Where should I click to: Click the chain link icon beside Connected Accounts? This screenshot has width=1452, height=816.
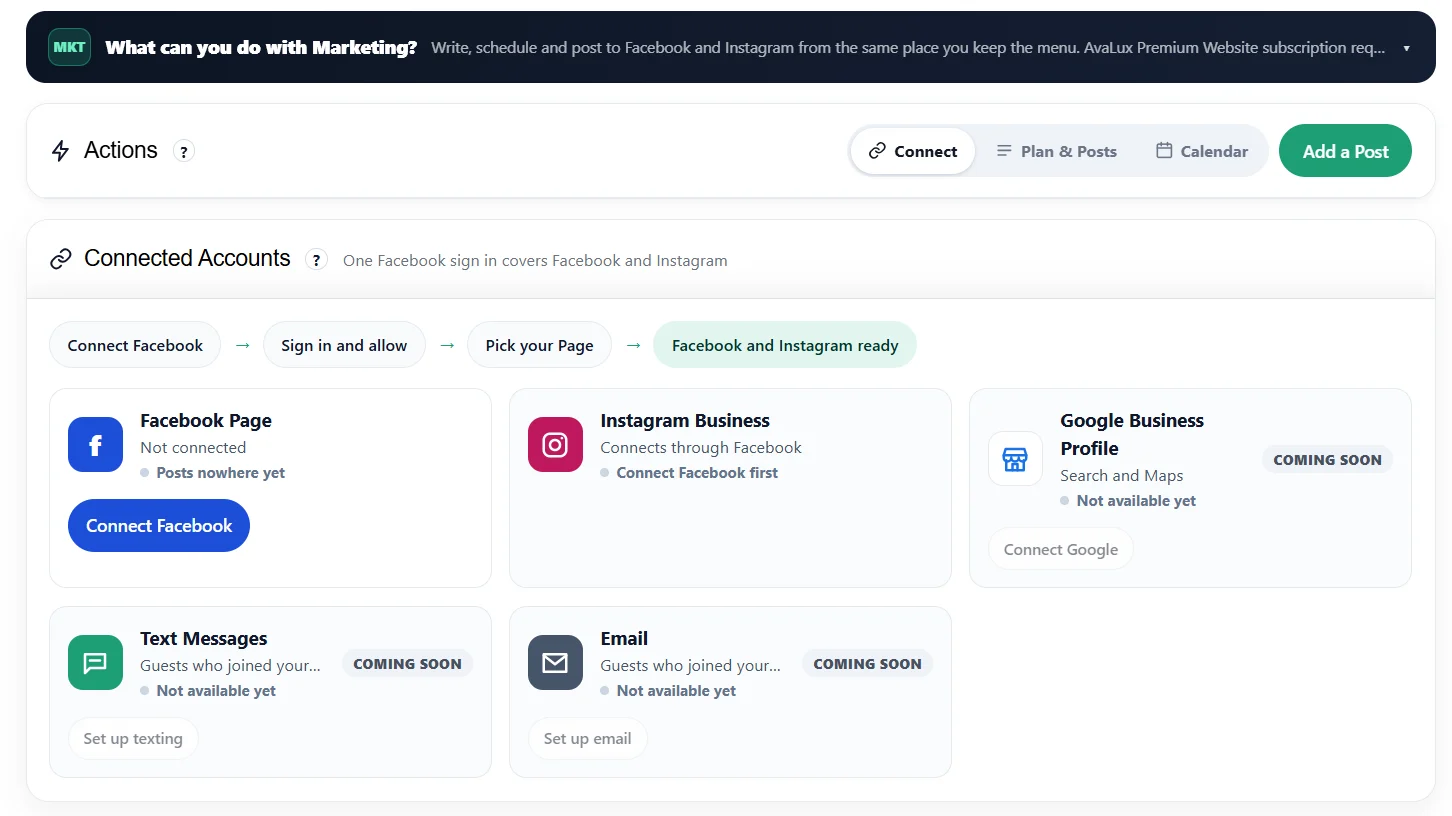coord(61,259)
